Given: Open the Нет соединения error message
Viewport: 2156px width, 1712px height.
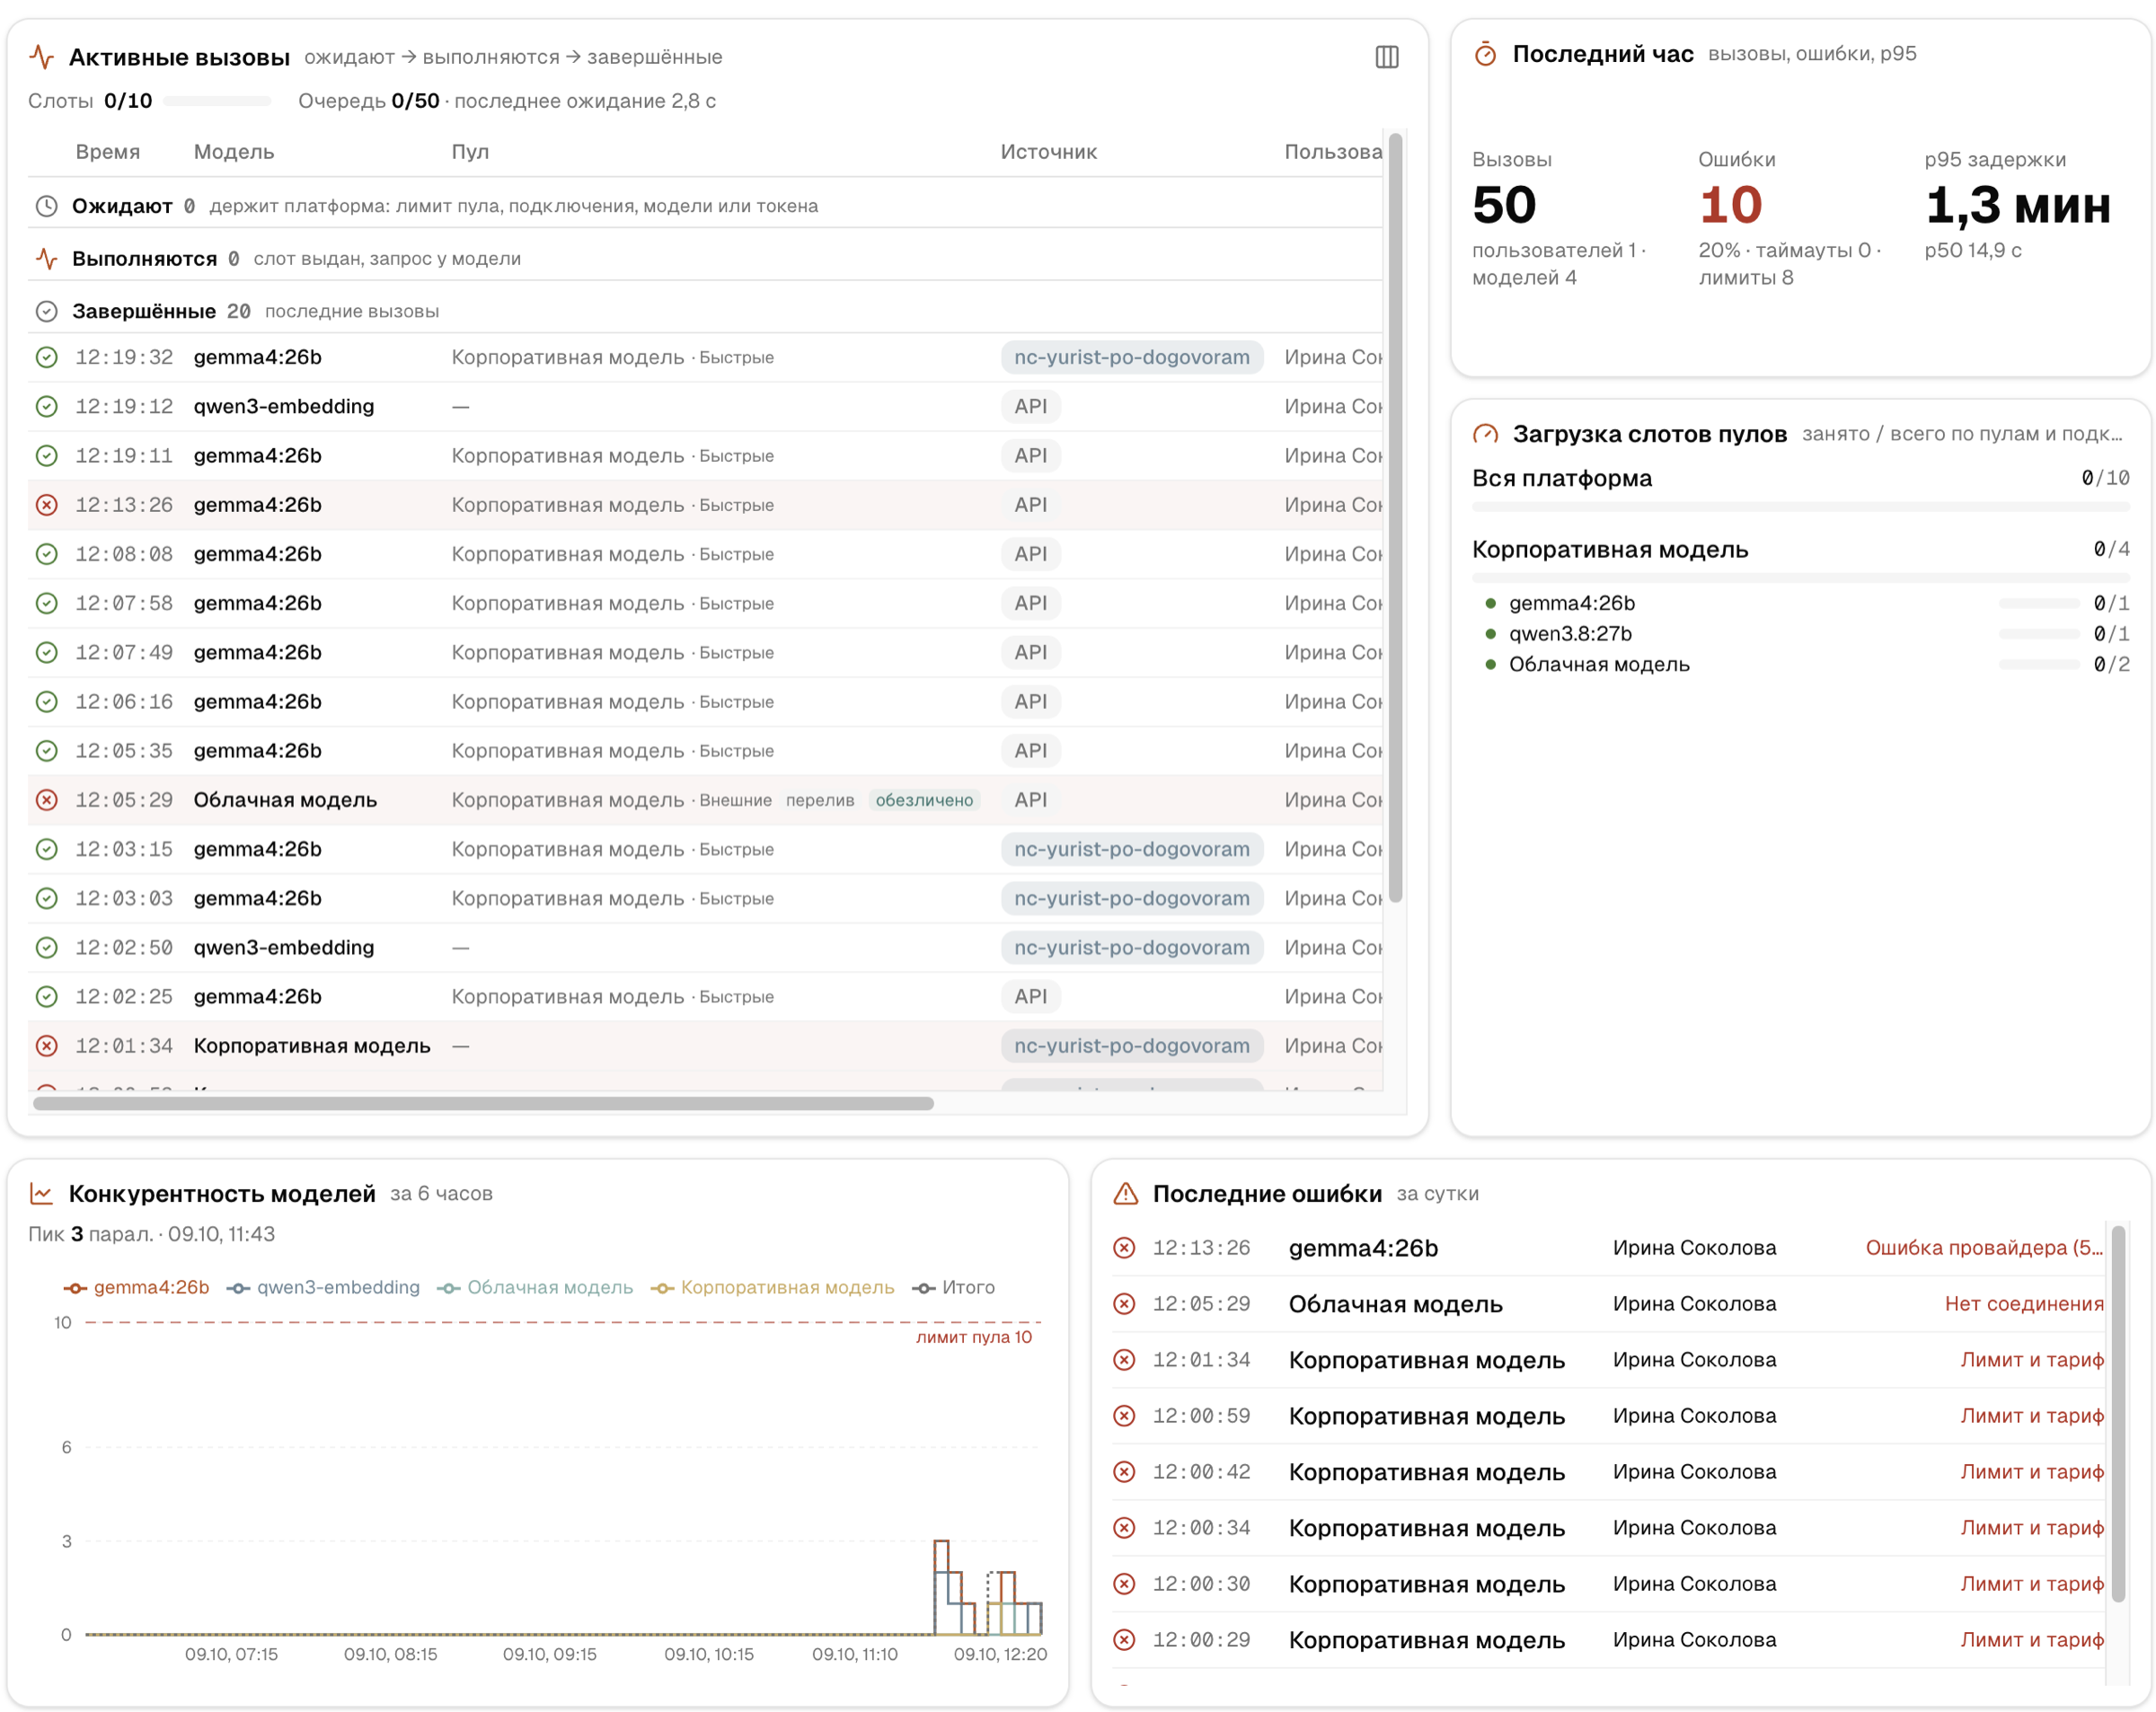Looking at the screenshot, I should [x=2024, y=1304].
